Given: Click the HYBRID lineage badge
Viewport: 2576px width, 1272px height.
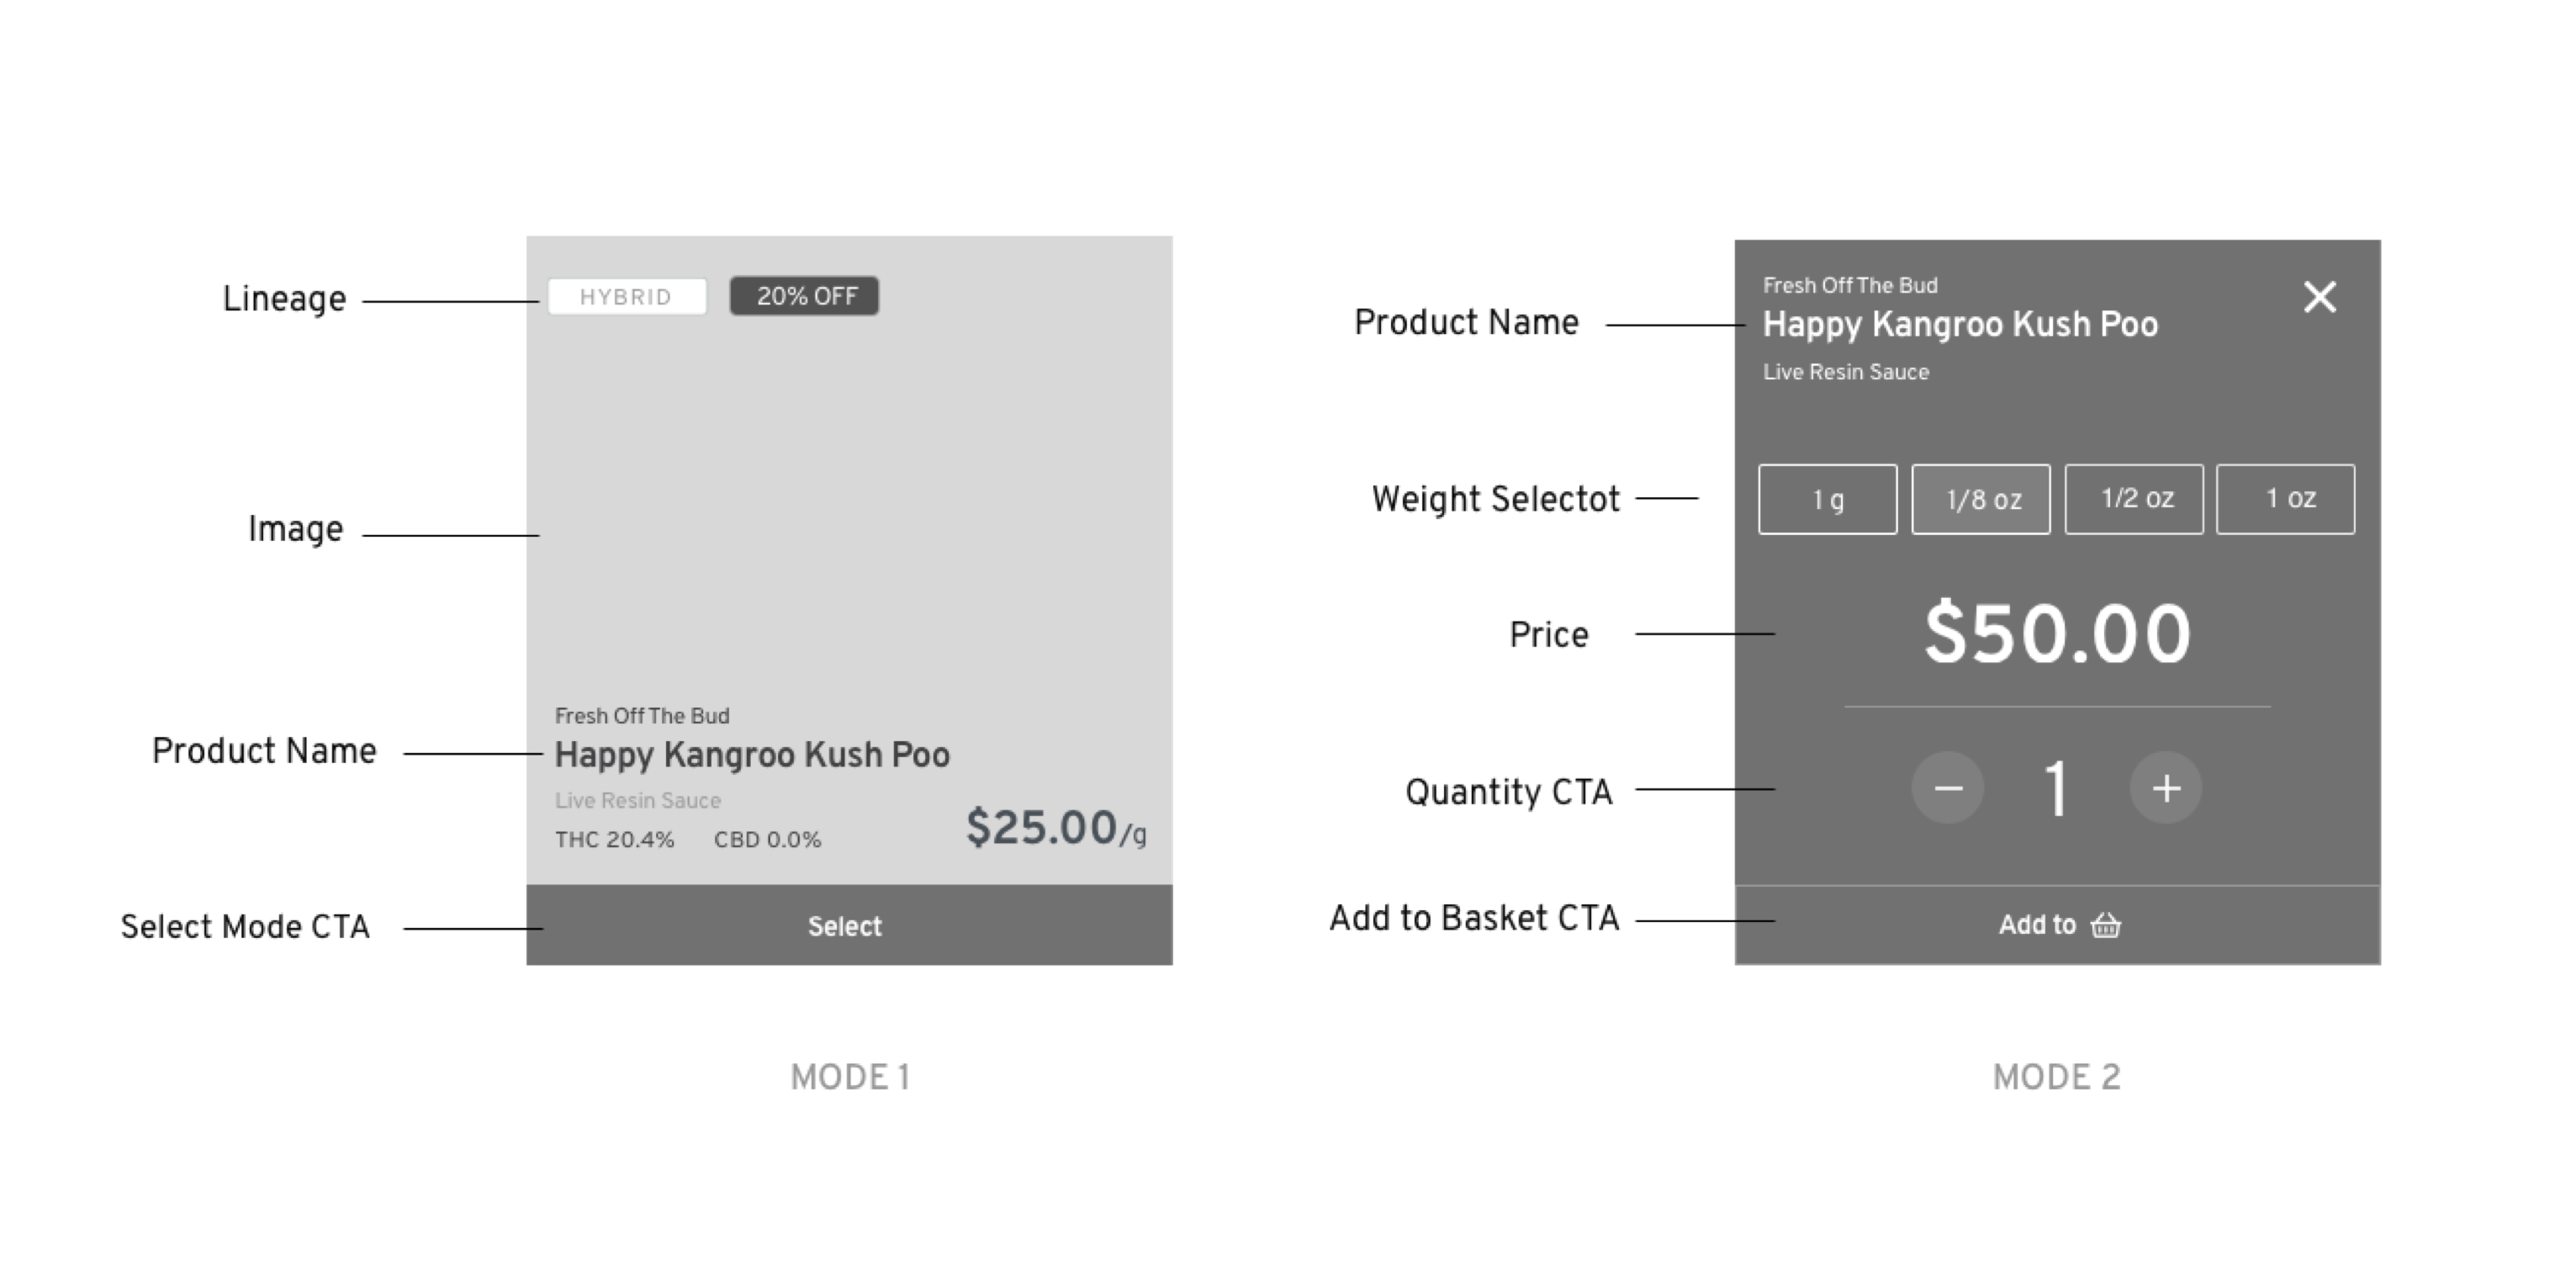Looking at the screenshot, I should click(x=627, y=297).
